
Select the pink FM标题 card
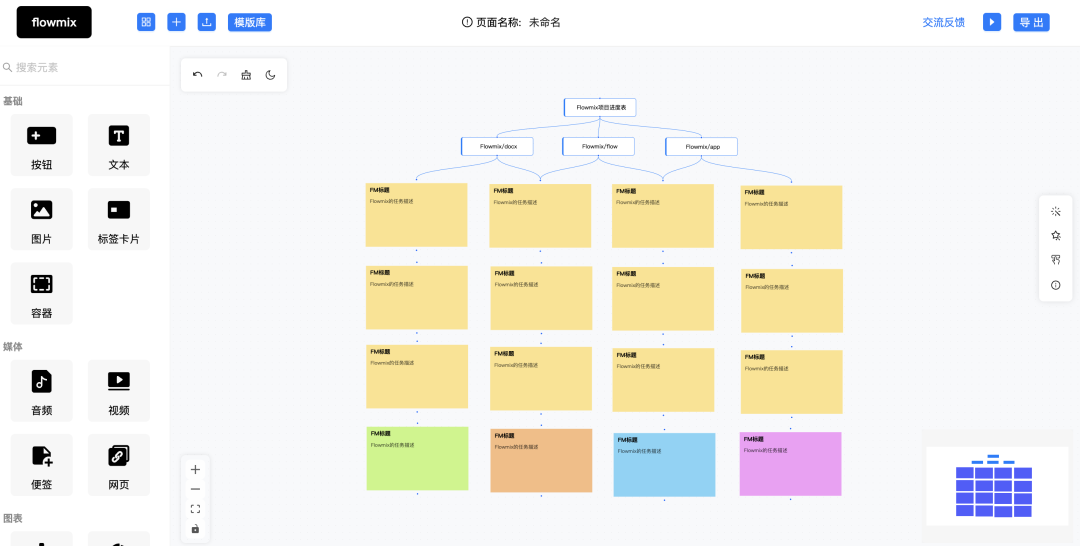pos(791,464)
